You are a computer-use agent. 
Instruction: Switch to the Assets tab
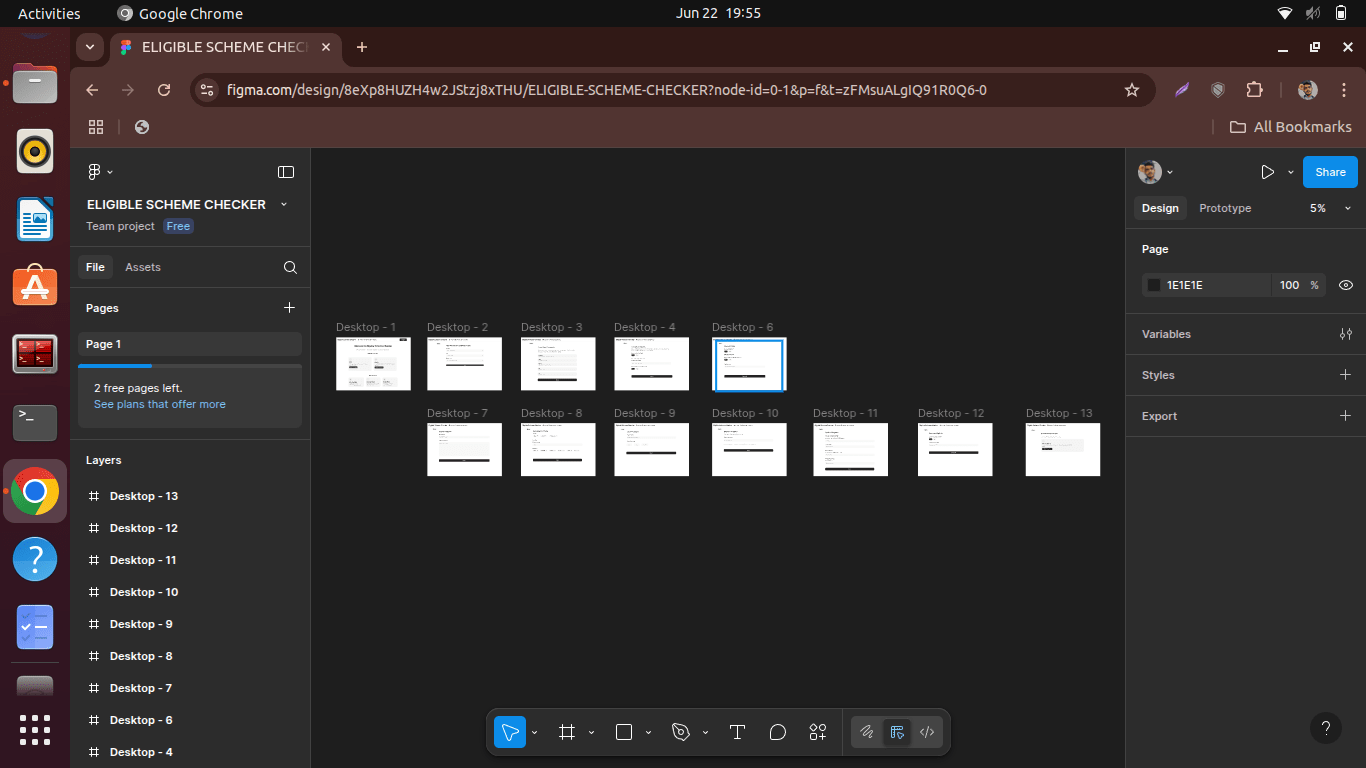click(143, 267)
